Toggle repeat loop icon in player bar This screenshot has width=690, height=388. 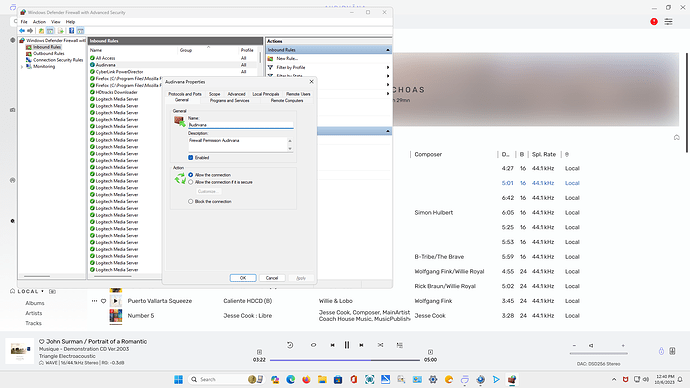click(313, 345)
